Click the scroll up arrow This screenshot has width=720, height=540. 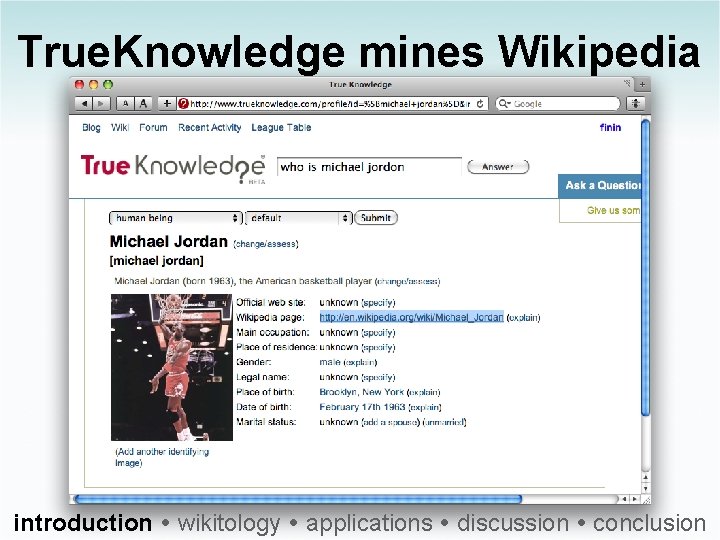(x=646, y=478)
